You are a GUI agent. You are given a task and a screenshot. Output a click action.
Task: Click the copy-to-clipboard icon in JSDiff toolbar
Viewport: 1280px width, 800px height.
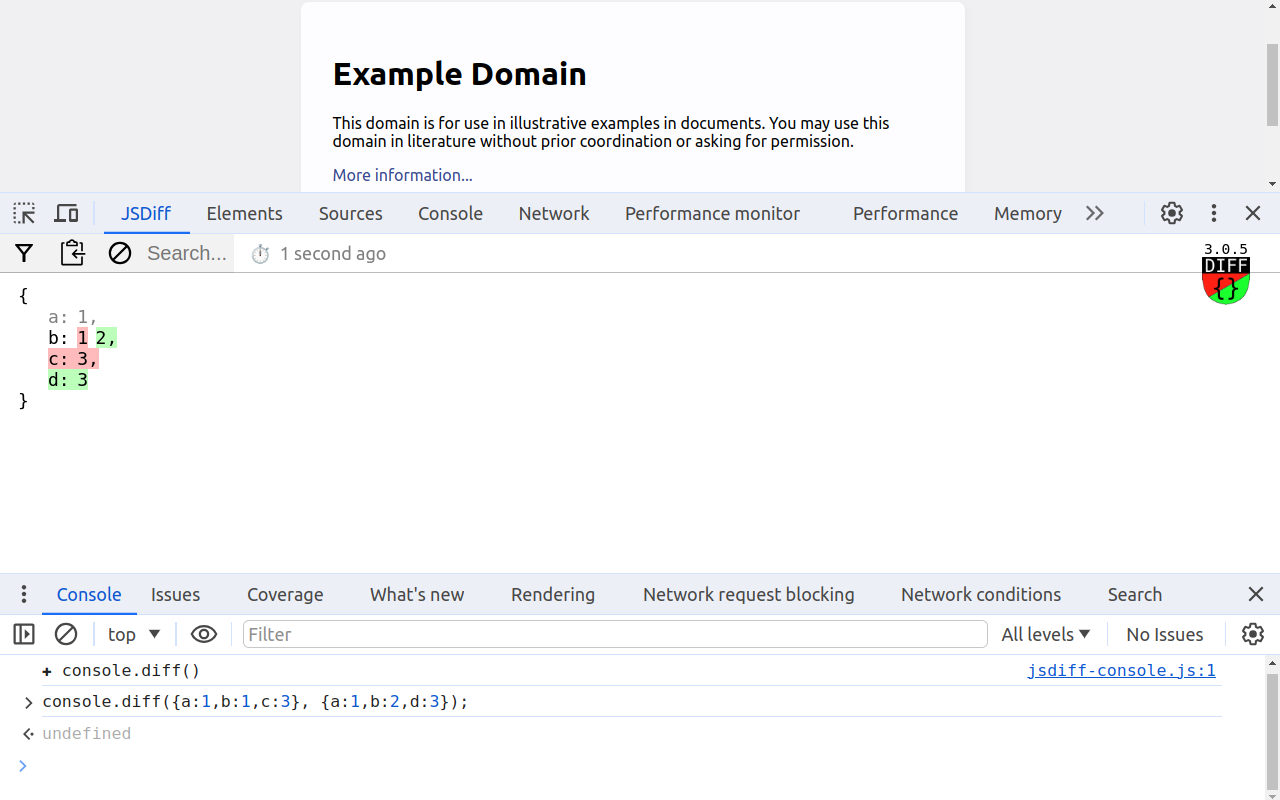[72, 253]
